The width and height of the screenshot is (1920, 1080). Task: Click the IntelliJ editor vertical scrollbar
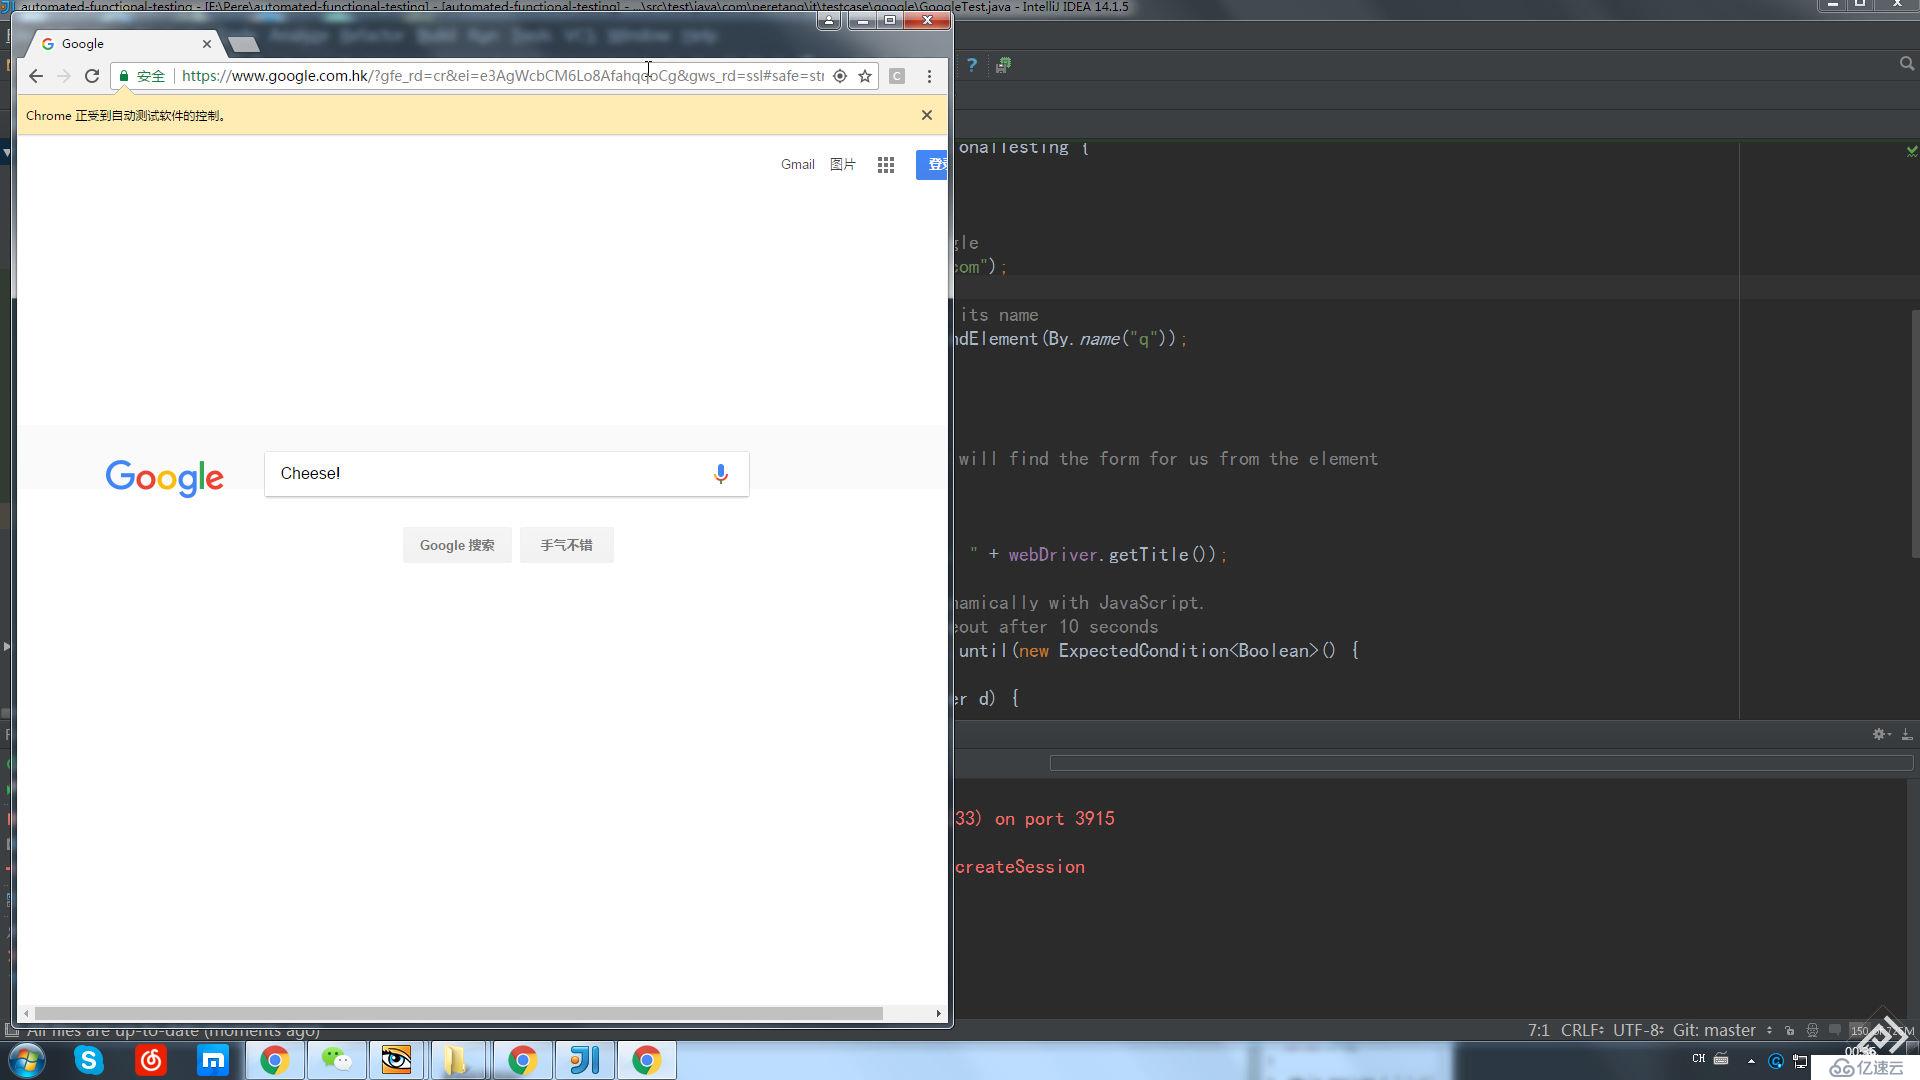1914,433
